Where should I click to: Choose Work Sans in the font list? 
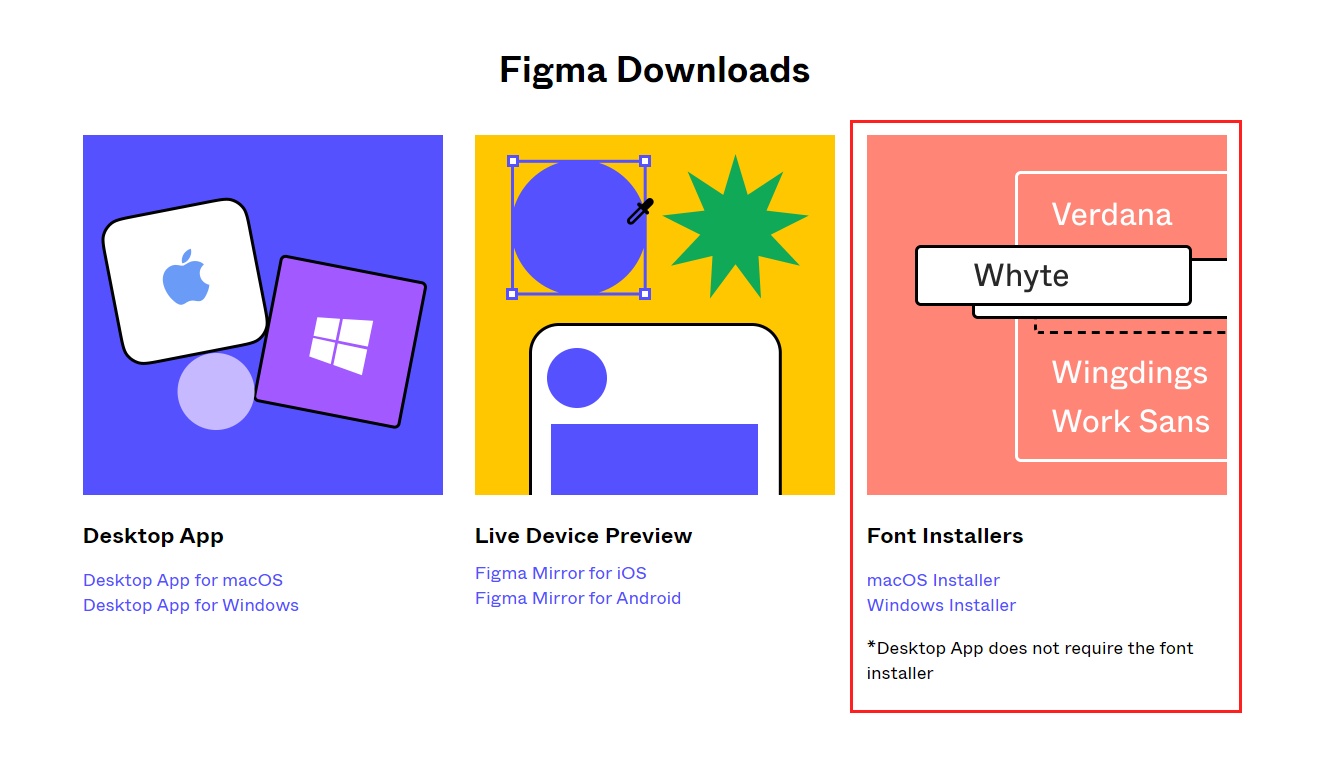1131,421
